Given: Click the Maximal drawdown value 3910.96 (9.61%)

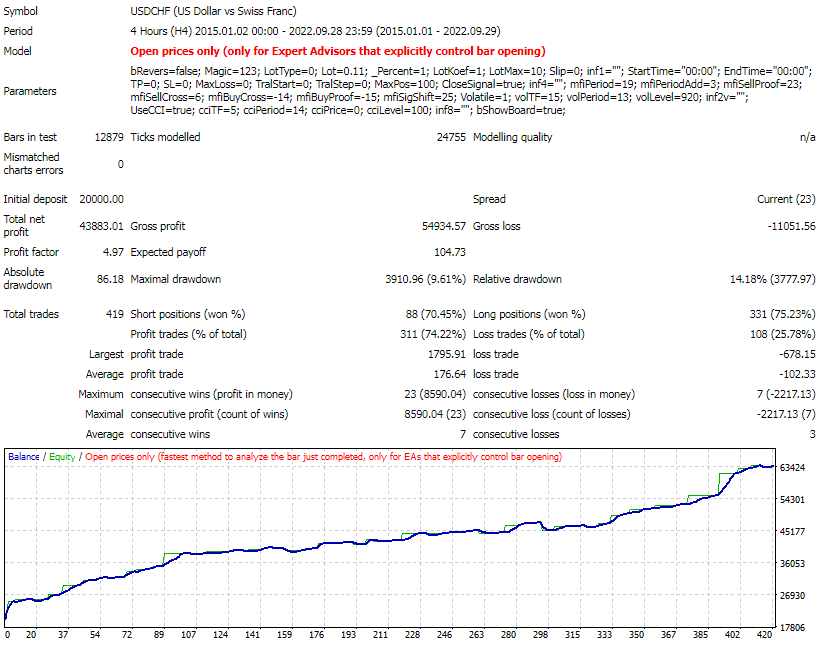Looking at the screenshot, I should (x=425, y=279).
